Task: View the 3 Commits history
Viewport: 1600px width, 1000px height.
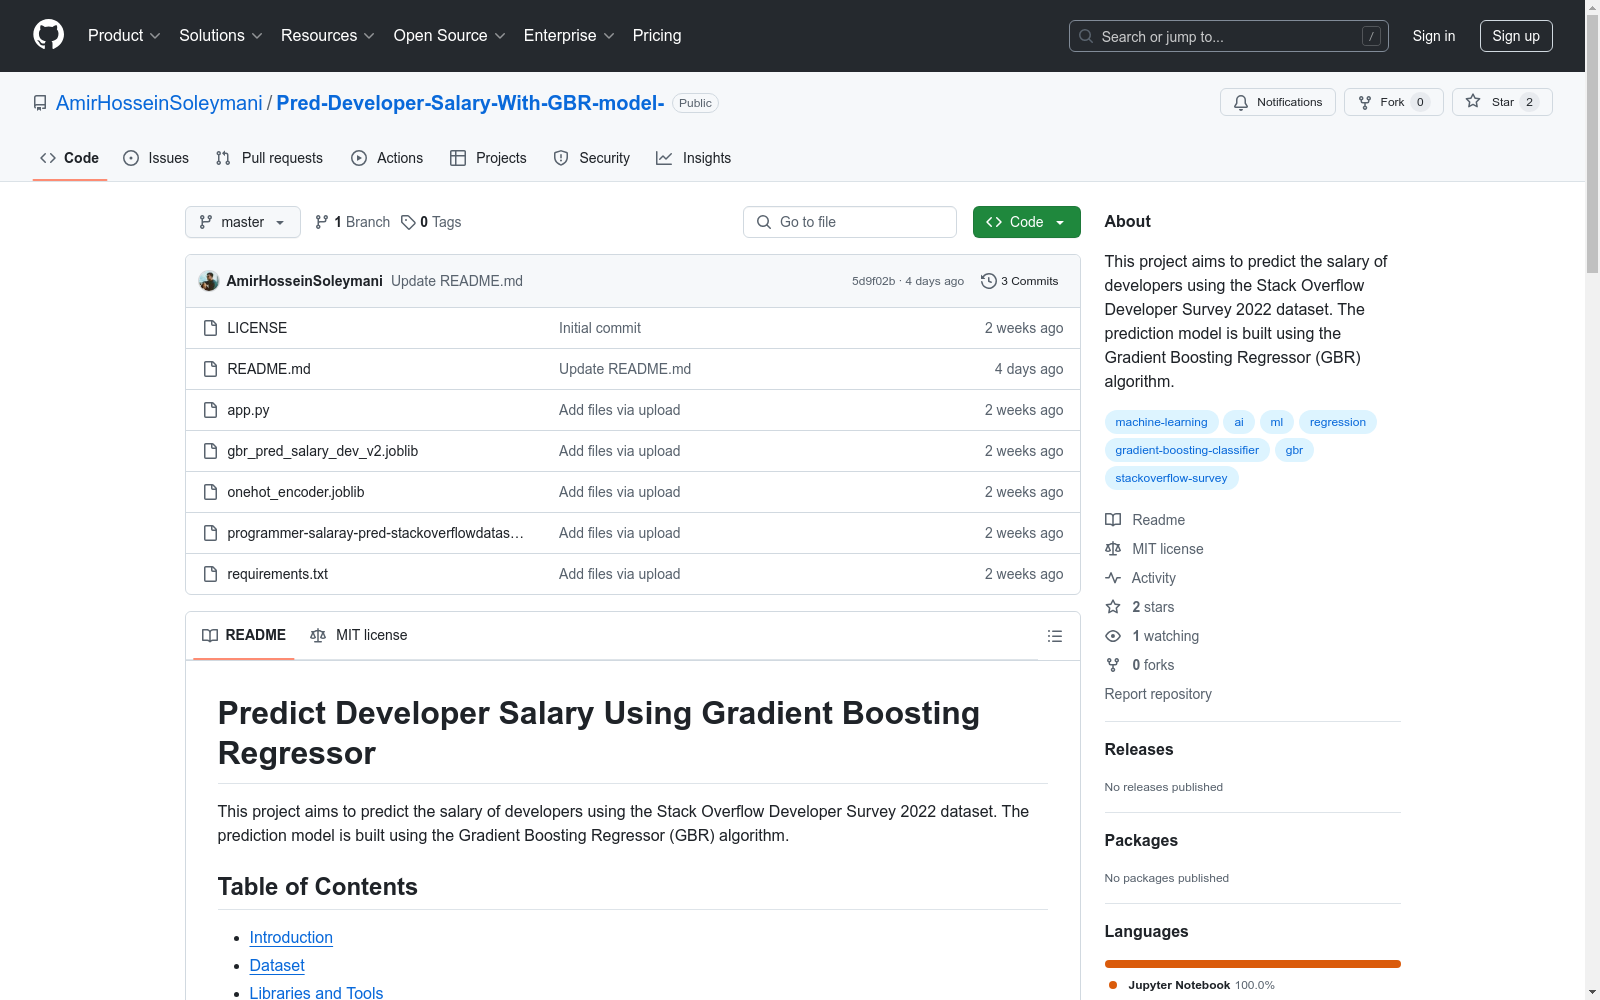Action: [1020, 281]
